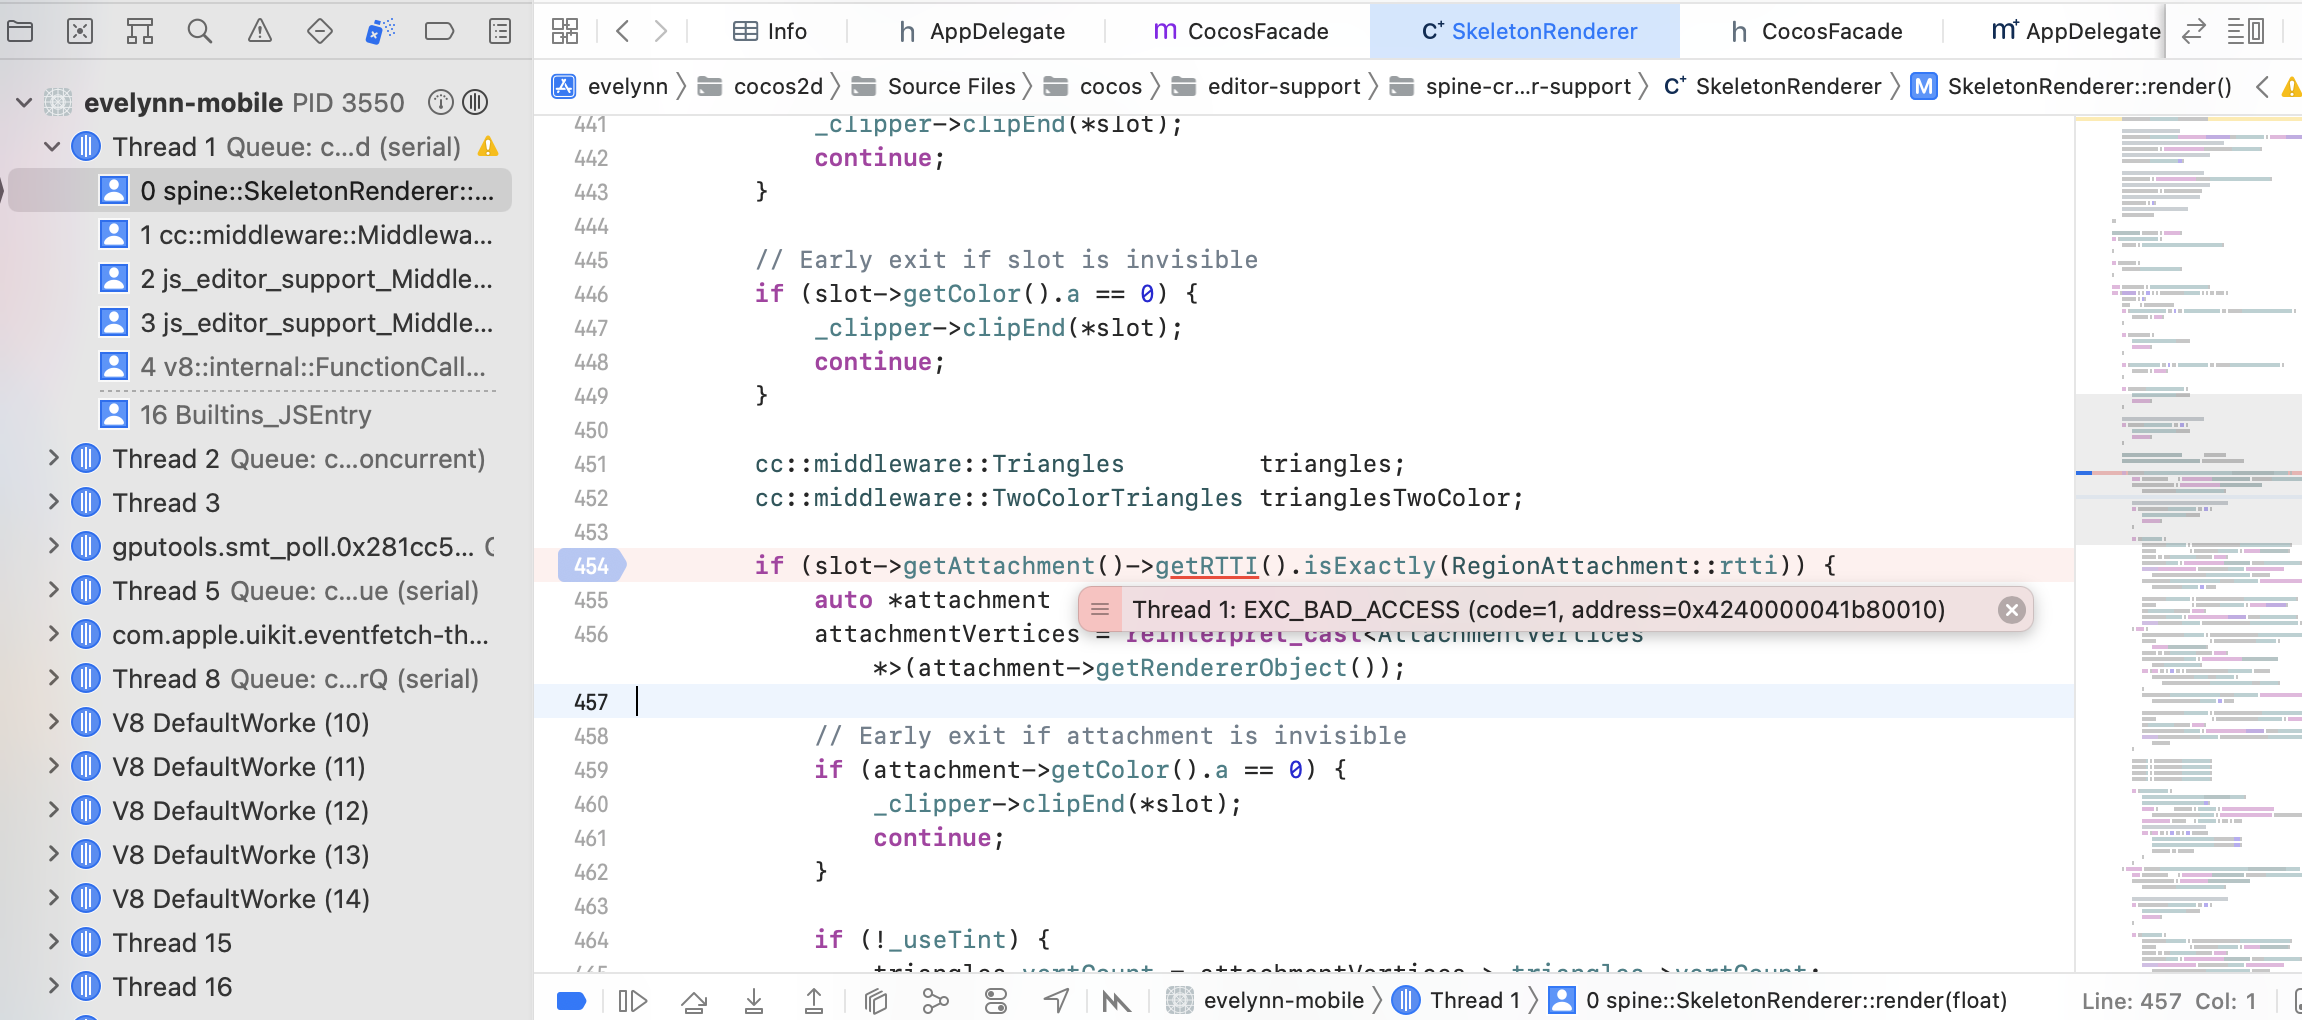Open Environment Overrides
This screenshot has width=2302, height=1020.
[996, 1001]
